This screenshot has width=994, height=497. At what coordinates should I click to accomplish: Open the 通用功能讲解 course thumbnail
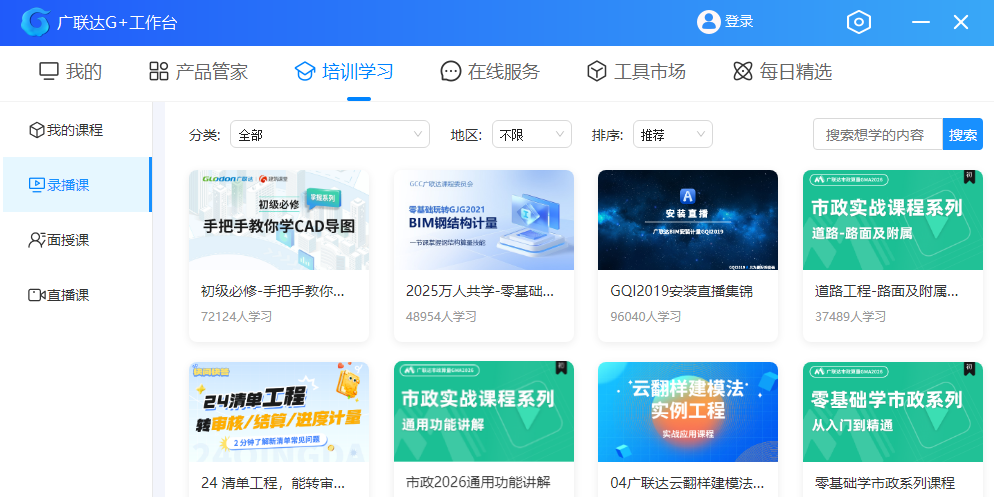point(484,411)
